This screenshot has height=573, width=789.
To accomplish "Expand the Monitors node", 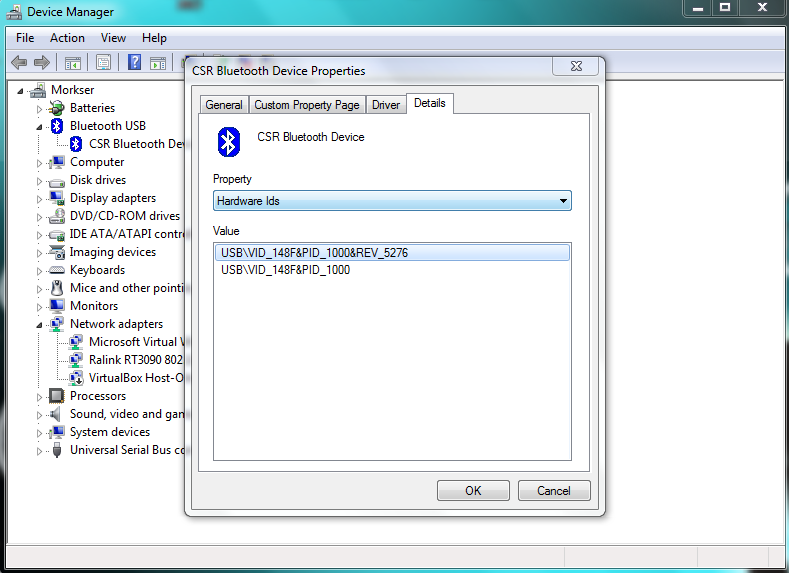I will tap(39, 307).
